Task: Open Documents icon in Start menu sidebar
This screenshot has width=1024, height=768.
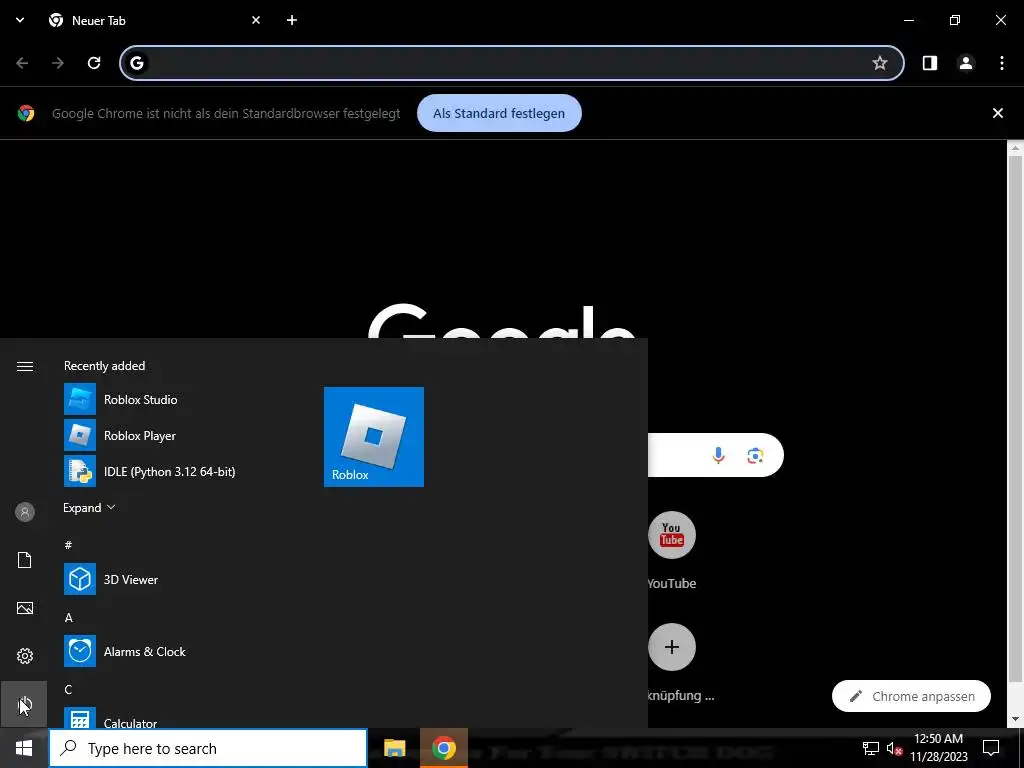Action: pos(24,560)
